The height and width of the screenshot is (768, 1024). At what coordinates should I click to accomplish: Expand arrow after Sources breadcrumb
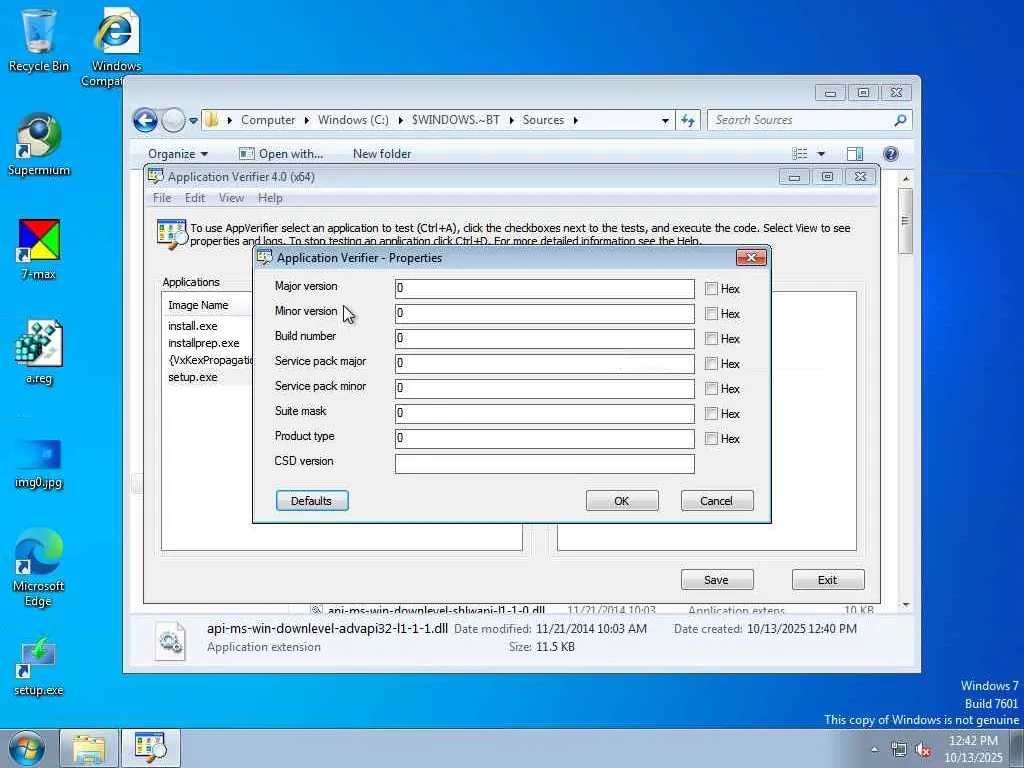coord(575,121)
